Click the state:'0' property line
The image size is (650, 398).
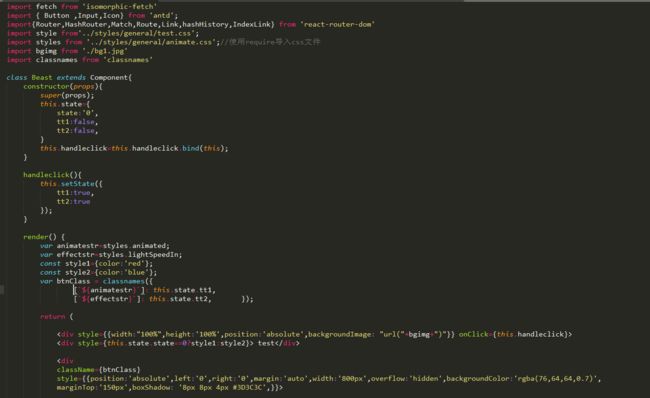pos(77,113)
